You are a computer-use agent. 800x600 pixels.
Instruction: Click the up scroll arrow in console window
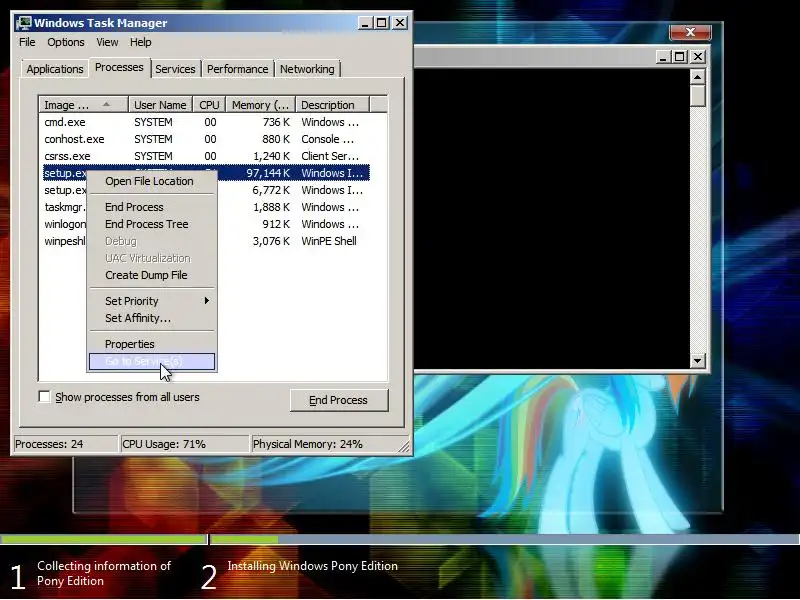point(697,77)
